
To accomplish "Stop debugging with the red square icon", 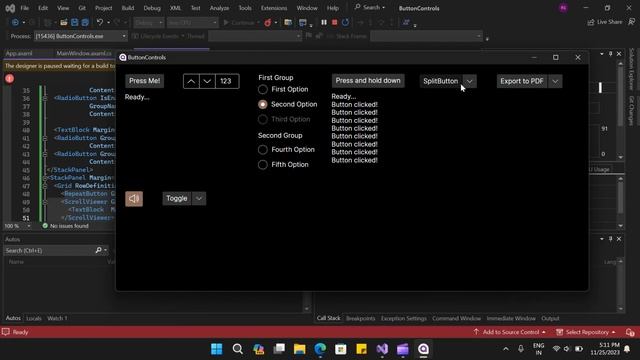I will pyautogui.click(x=334, y=22).
